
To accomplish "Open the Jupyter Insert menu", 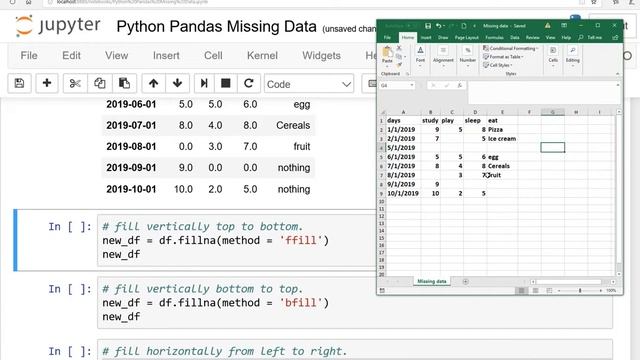I will pos(166,56).
